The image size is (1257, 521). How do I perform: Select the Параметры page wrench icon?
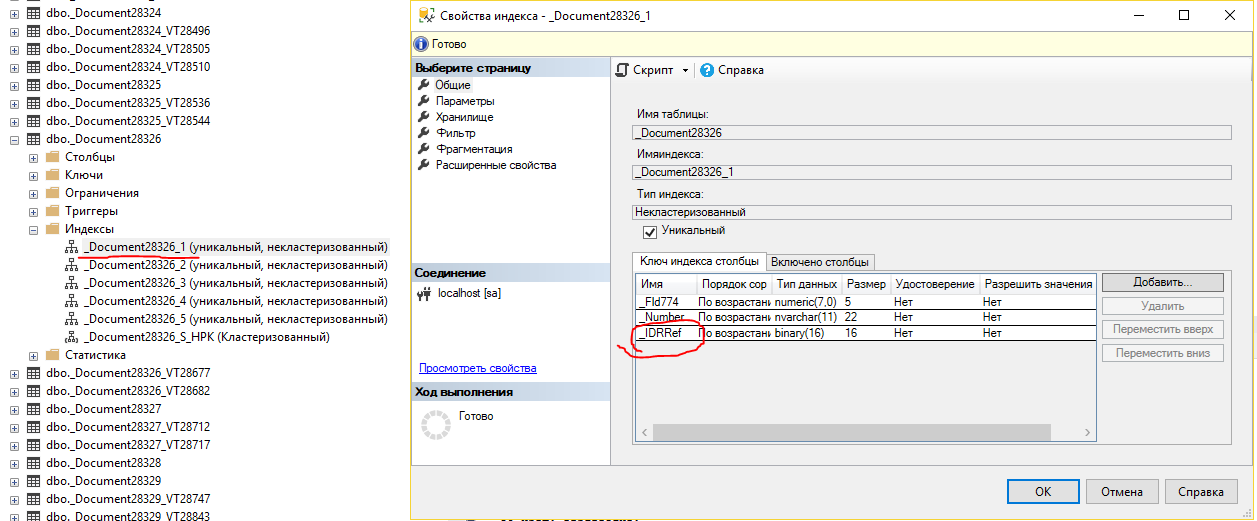pos(424,101)
